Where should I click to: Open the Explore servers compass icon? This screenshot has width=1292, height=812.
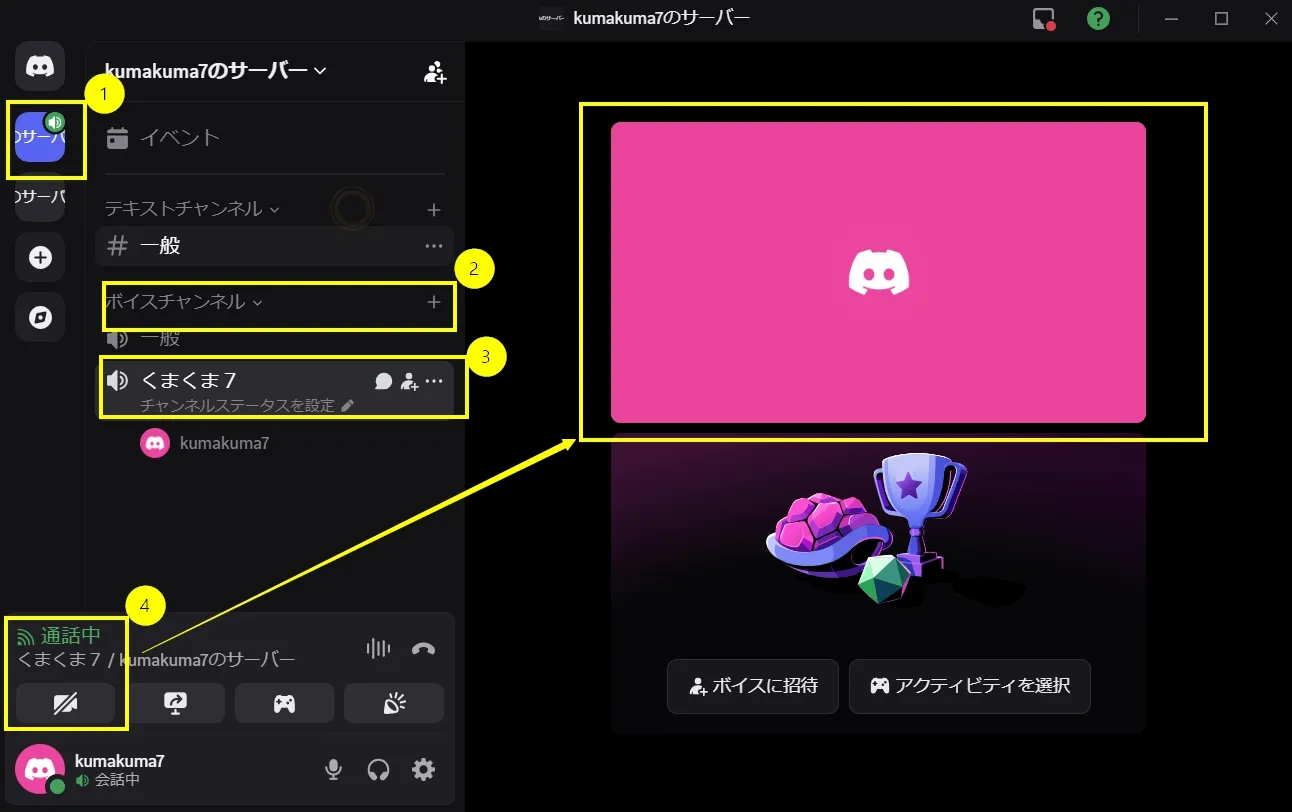point(39,317)
